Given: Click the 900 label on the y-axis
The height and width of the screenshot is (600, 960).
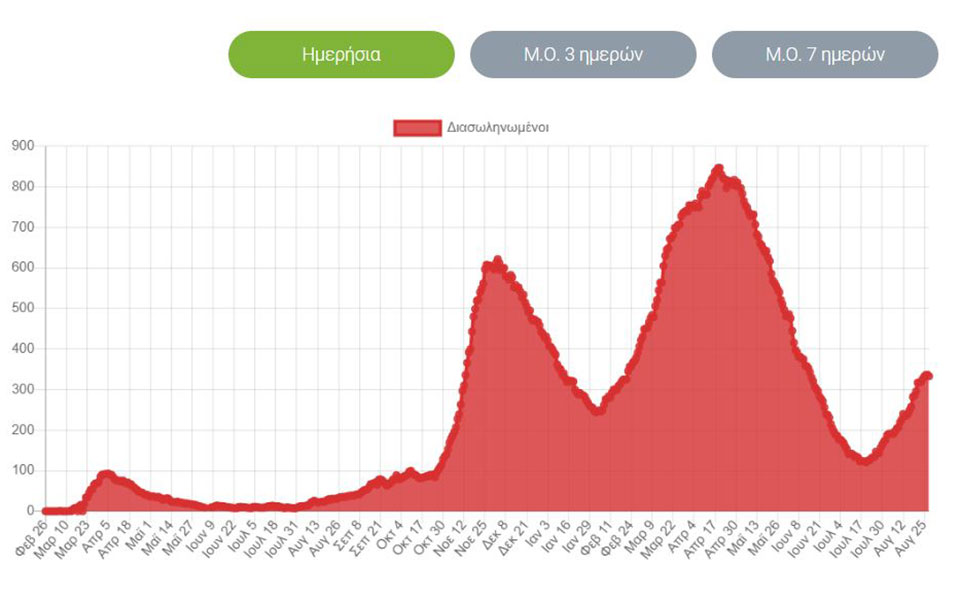Looking at the screenshot, I should point(24,146).
